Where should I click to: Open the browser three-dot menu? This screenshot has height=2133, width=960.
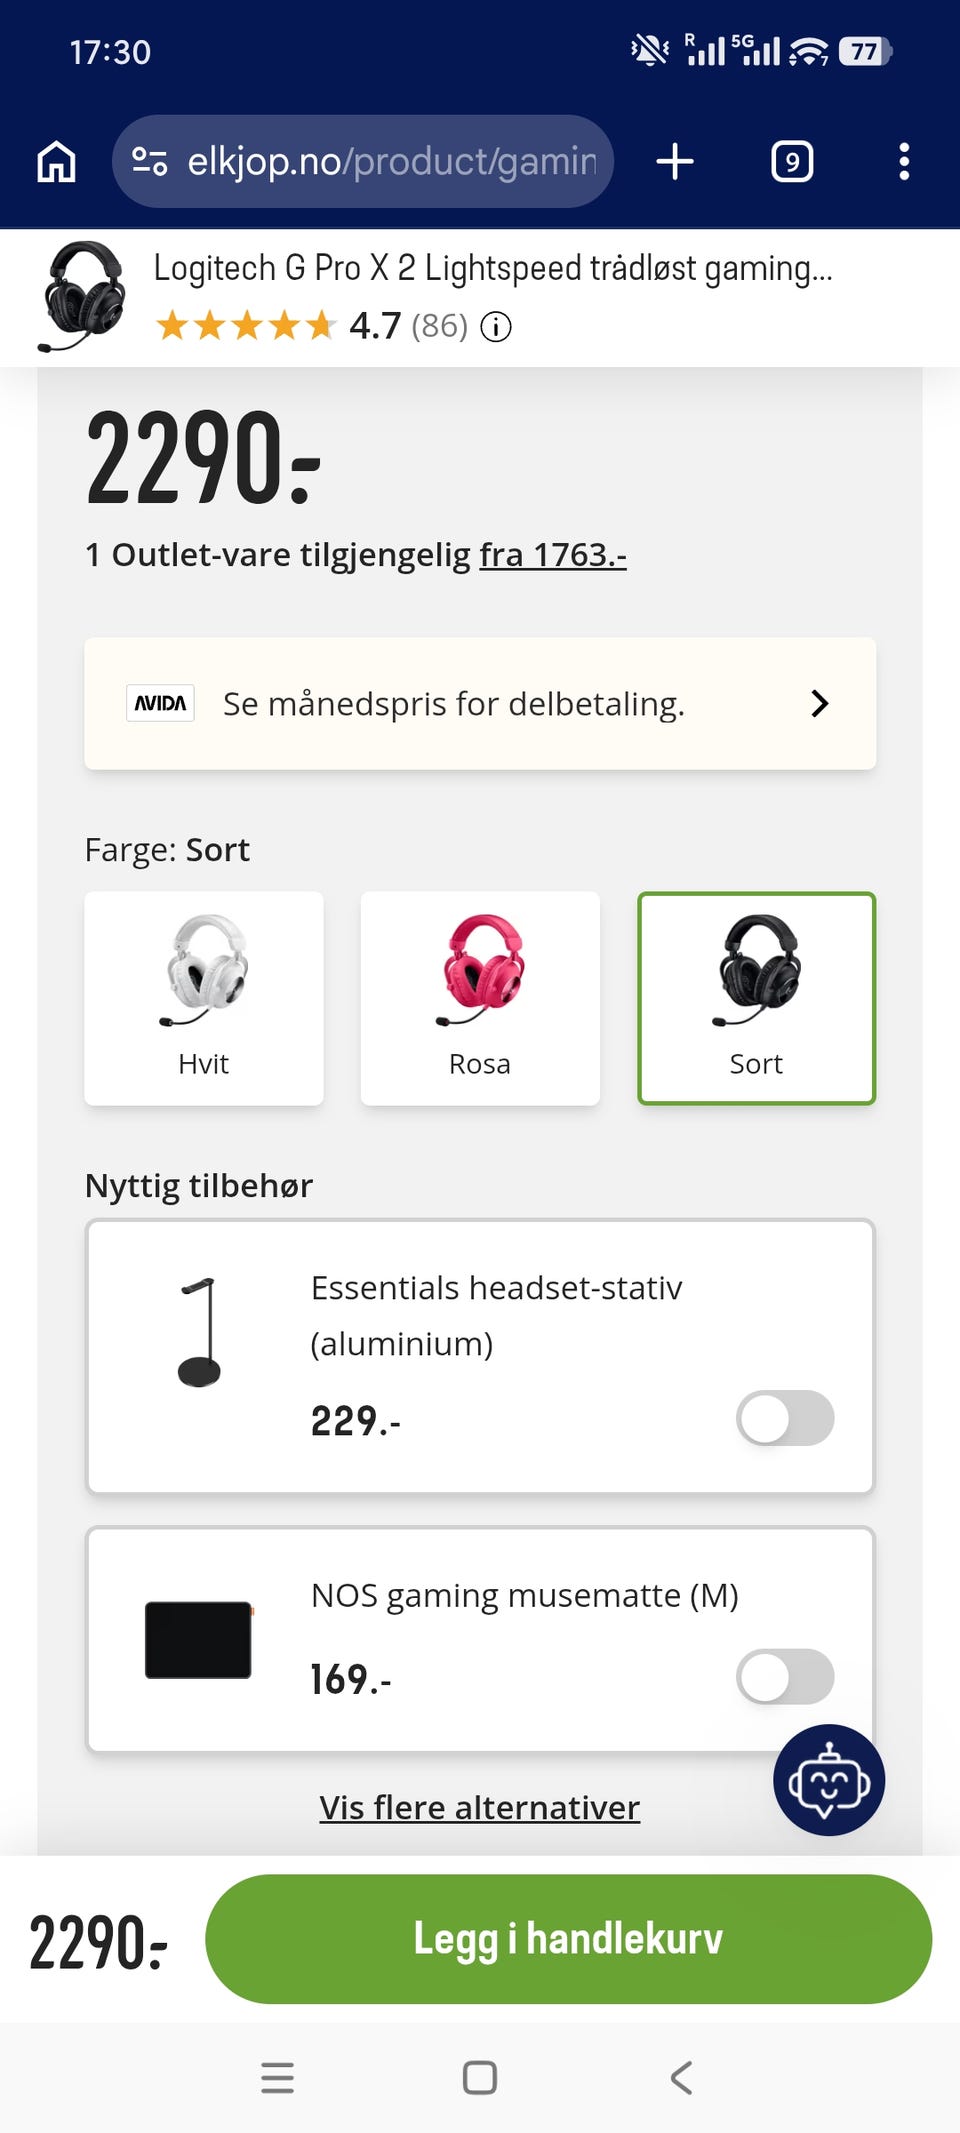904,161
